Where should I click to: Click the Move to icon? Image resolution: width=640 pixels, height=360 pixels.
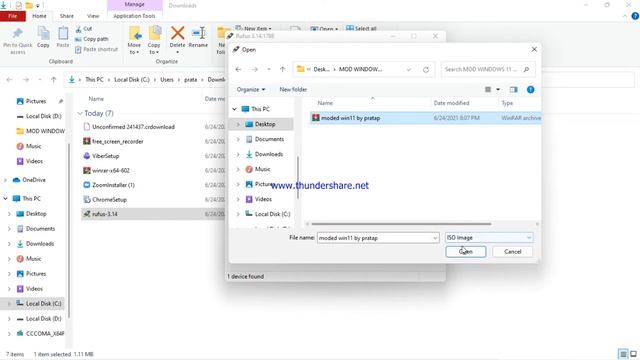coord(134,33)
